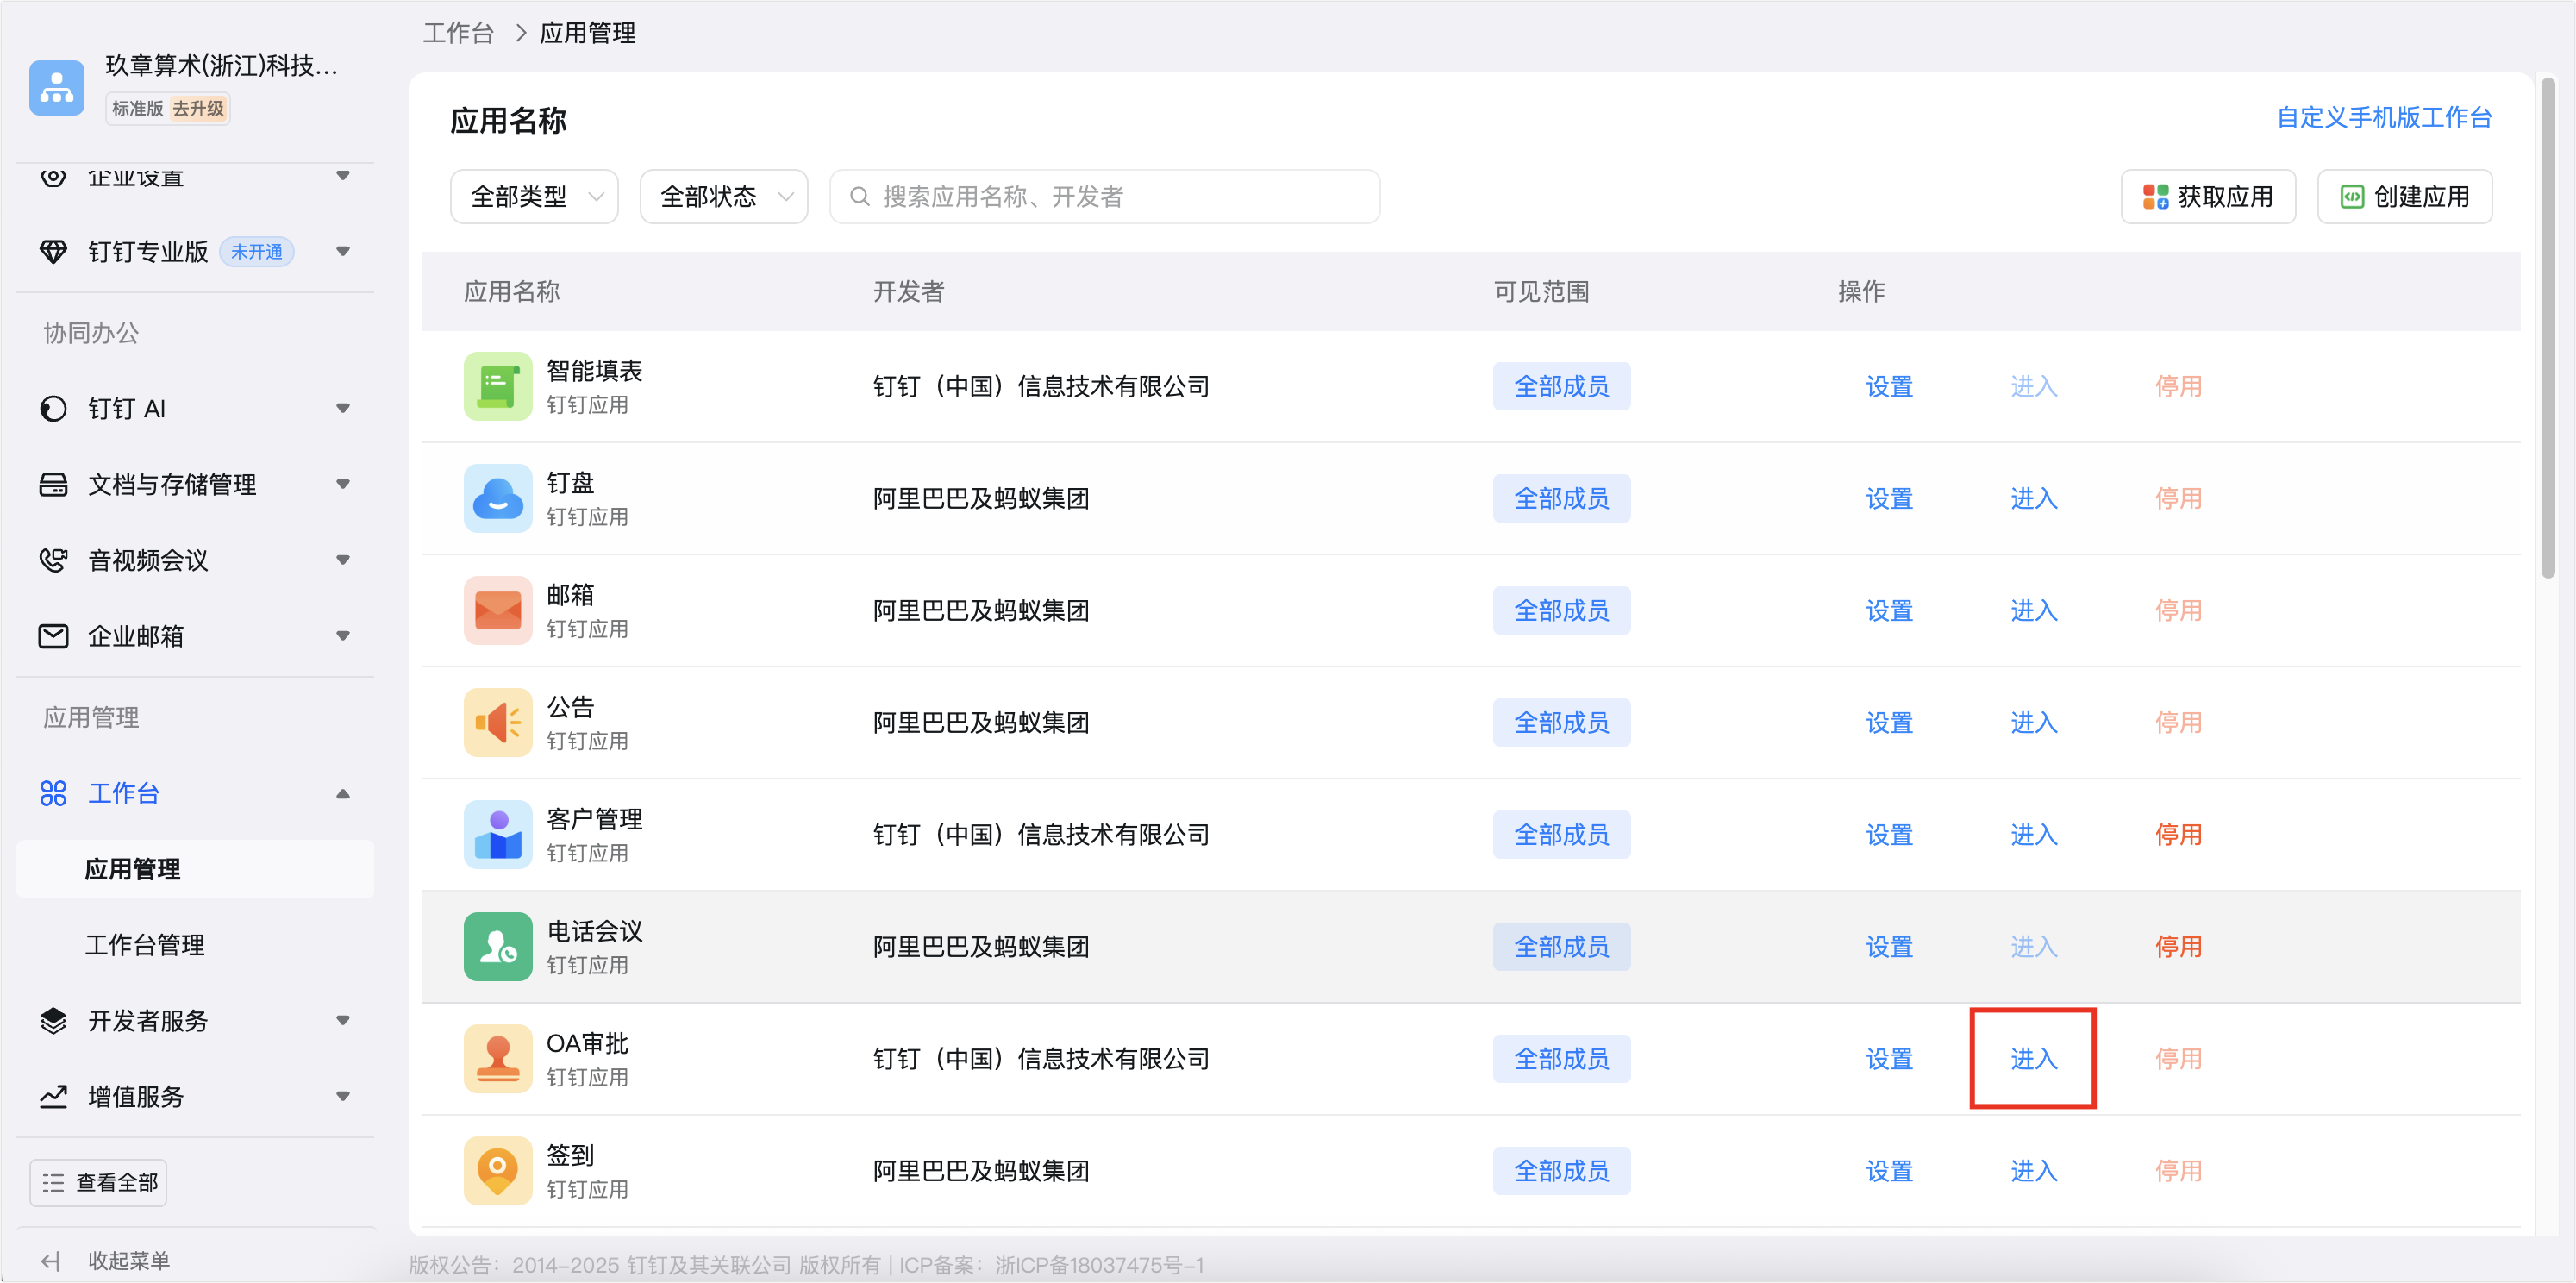
Task: Click the 电话会议 green app icon
Action: (x=497, y=946)
